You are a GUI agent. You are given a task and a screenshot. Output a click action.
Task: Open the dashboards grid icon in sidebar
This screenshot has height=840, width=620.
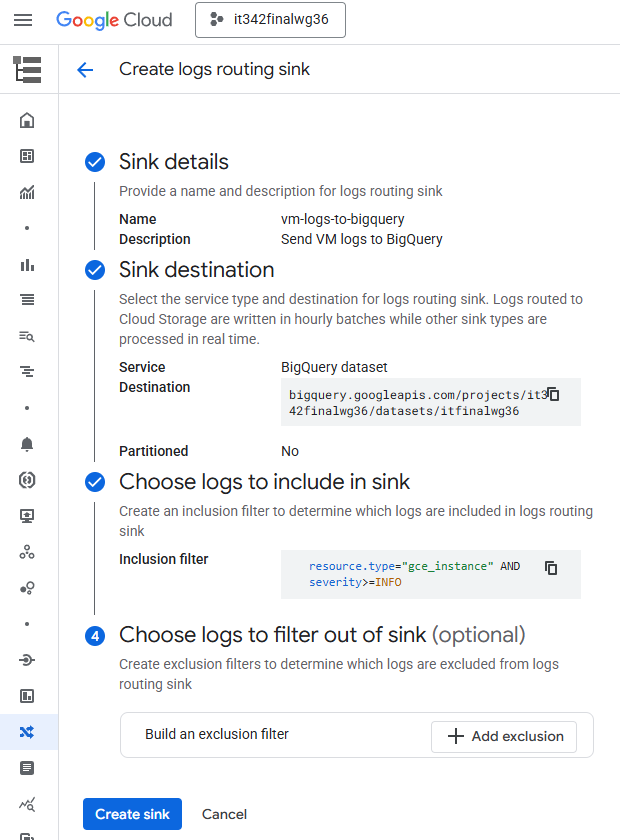tap(27, 156)
